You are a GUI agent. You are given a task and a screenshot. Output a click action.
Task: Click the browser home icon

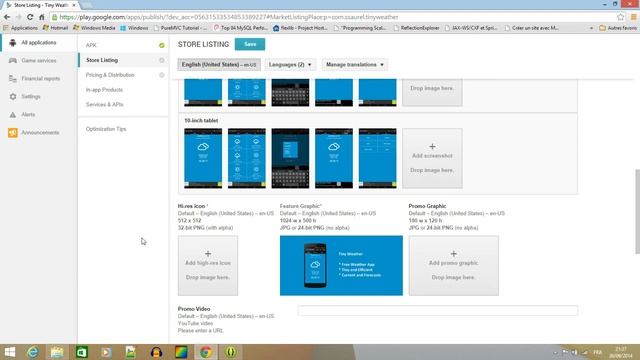click(42, 17)
